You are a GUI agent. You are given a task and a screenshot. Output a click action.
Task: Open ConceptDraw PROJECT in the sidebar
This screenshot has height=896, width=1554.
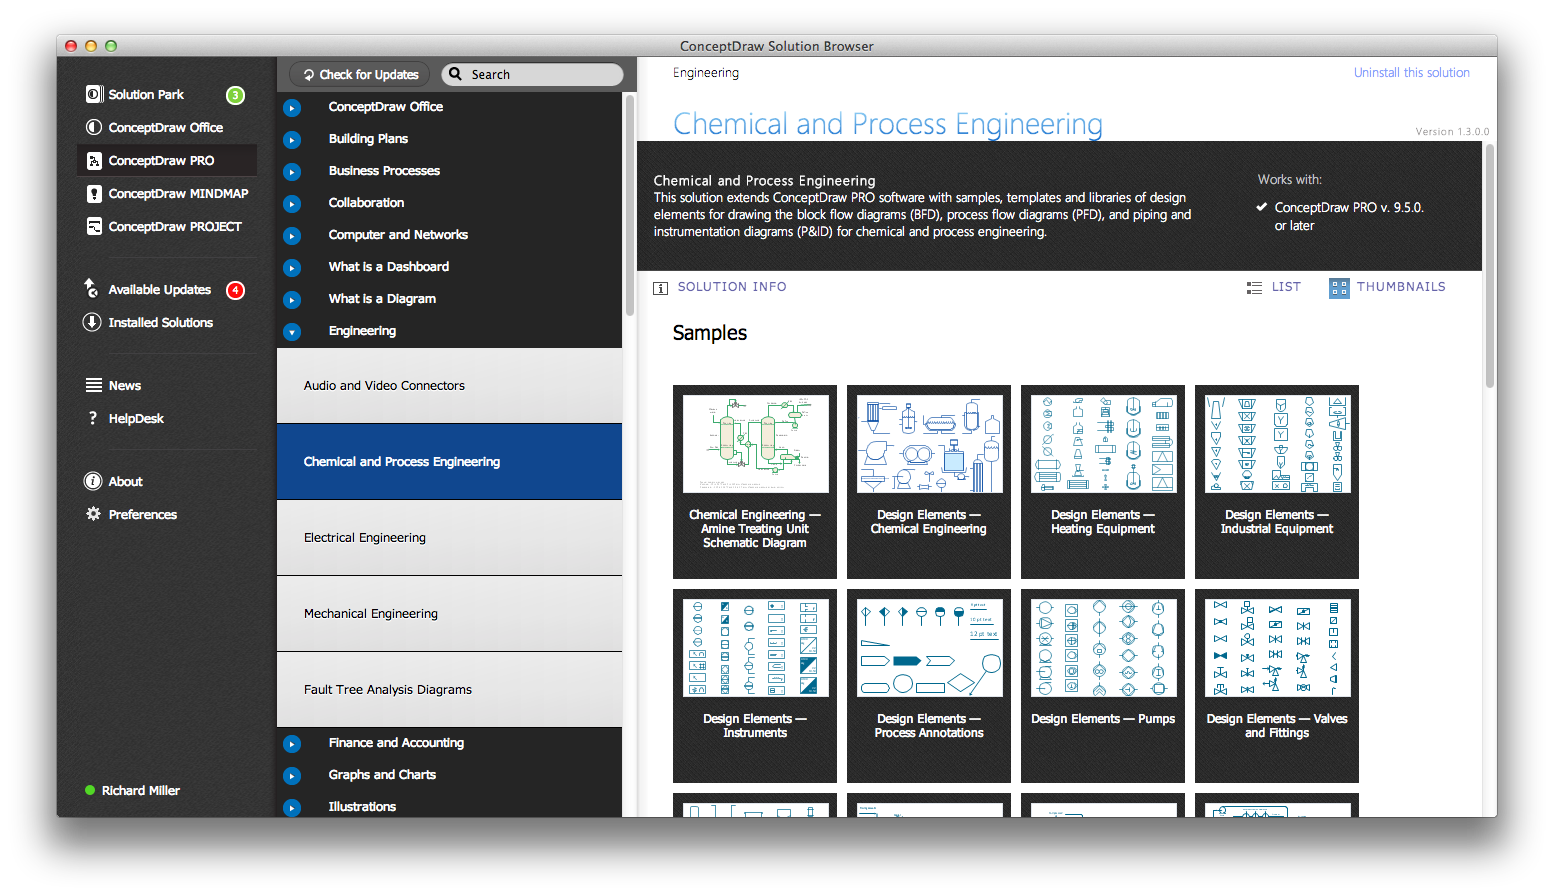point(174,226)
